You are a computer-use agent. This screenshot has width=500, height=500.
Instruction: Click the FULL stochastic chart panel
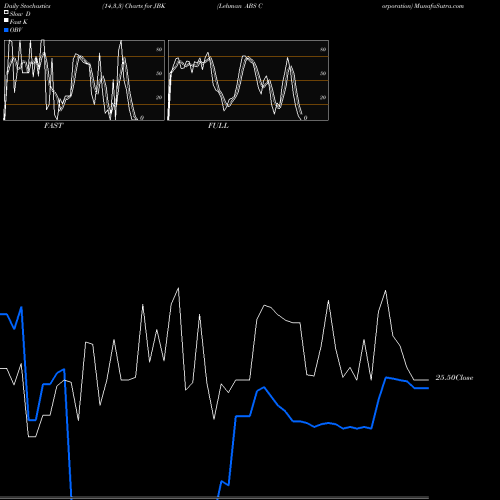(248, 80)
